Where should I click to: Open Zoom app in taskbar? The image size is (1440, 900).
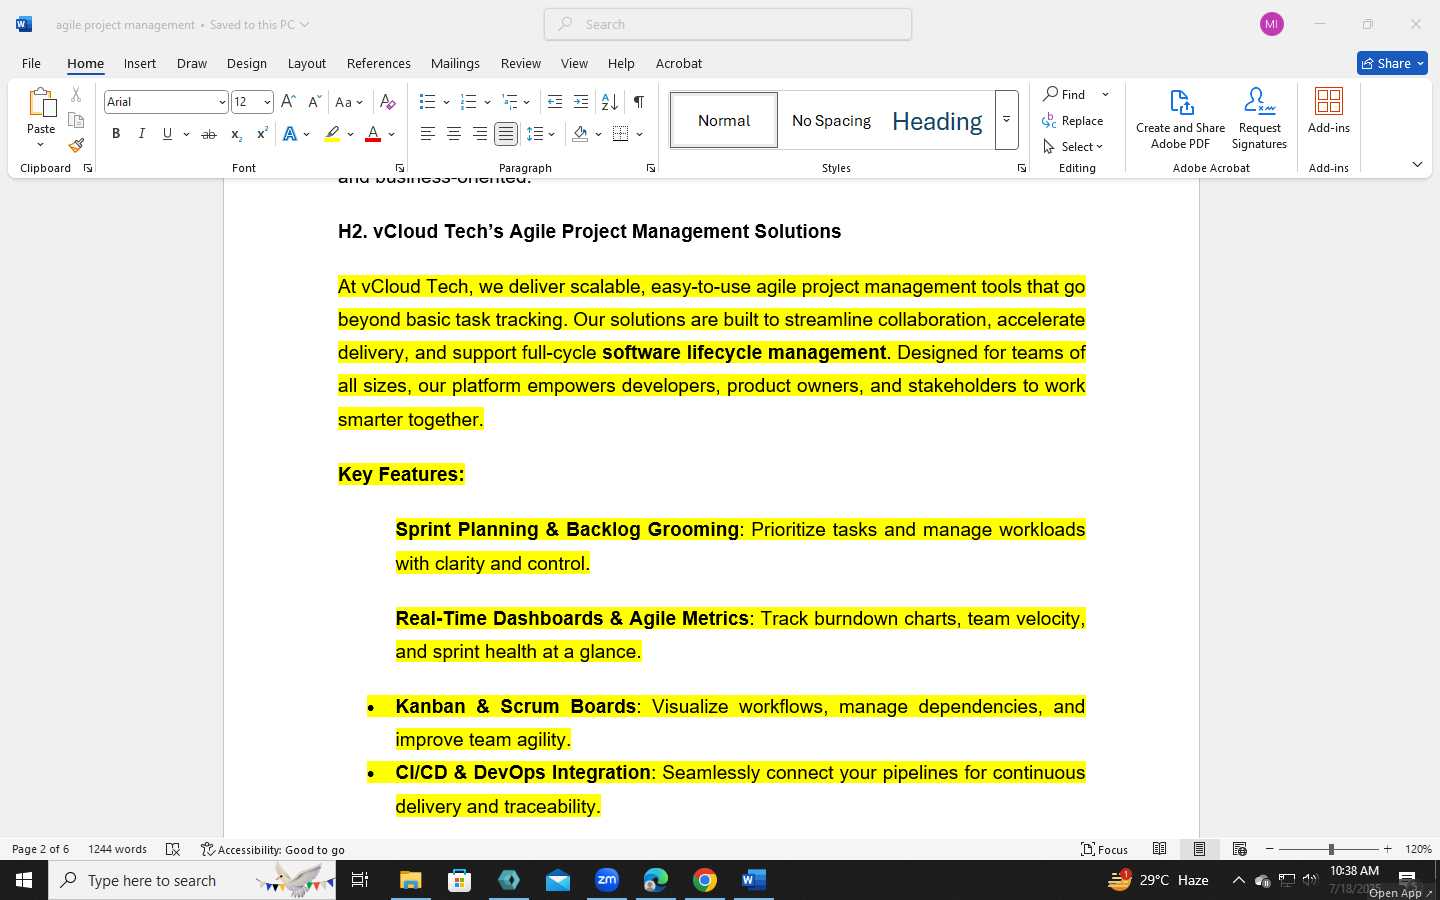pyautogui.click(x=607, y=880)
